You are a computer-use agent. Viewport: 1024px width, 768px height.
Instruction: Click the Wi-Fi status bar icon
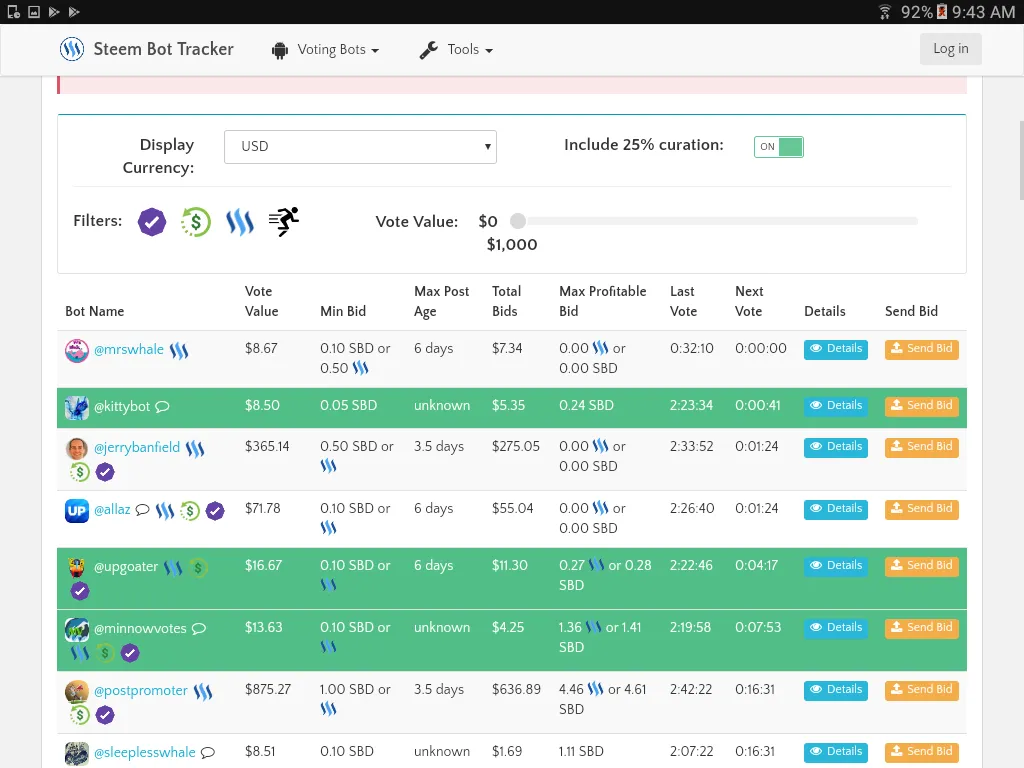click(x=884, y=12)
